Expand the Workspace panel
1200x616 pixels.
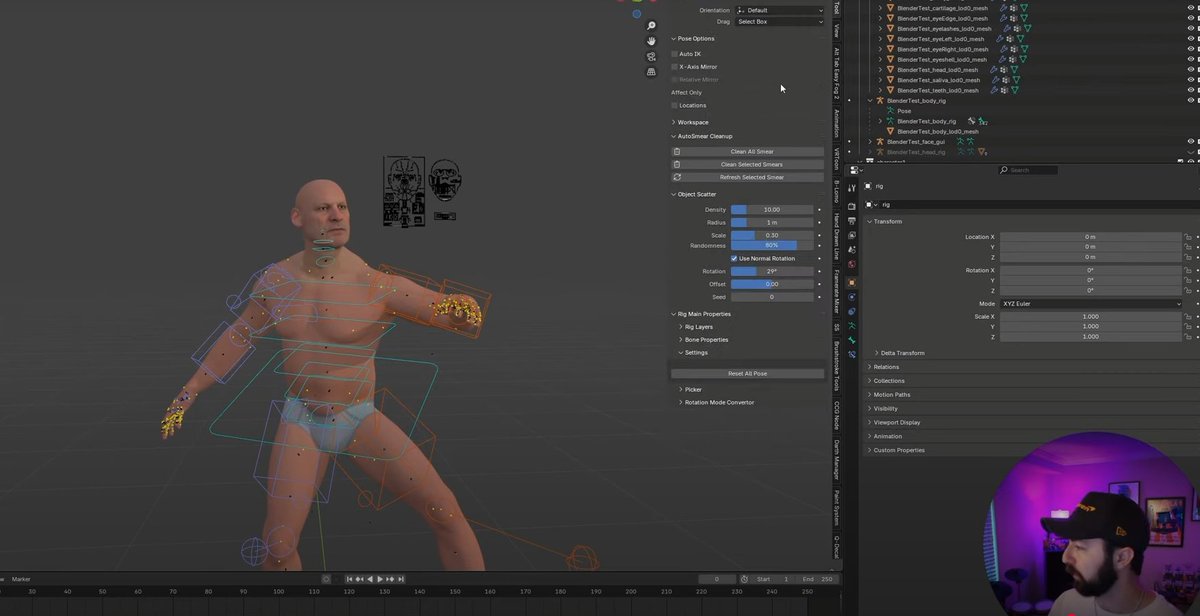coord(692,122)
